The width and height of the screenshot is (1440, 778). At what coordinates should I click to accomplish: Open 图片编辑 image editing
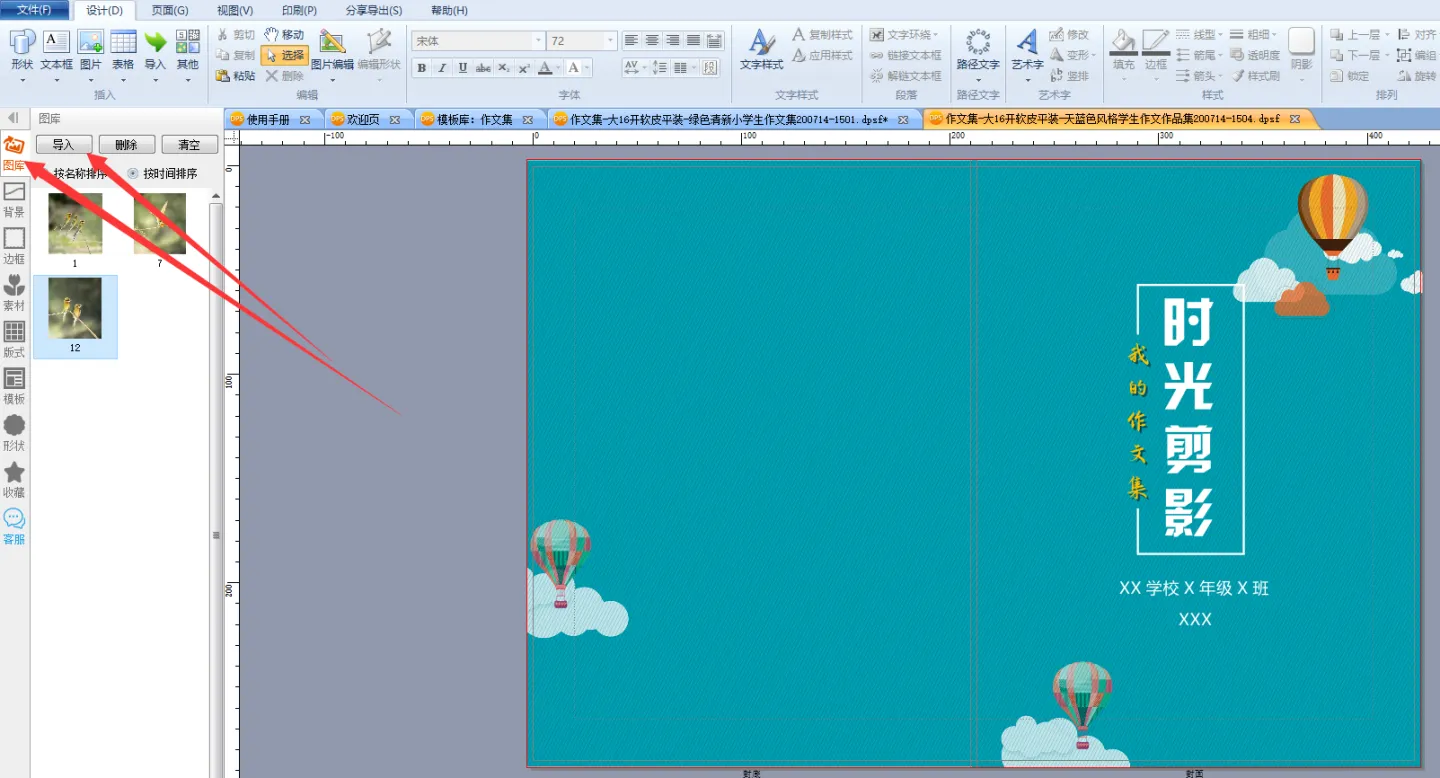click(x=332, y=50)
